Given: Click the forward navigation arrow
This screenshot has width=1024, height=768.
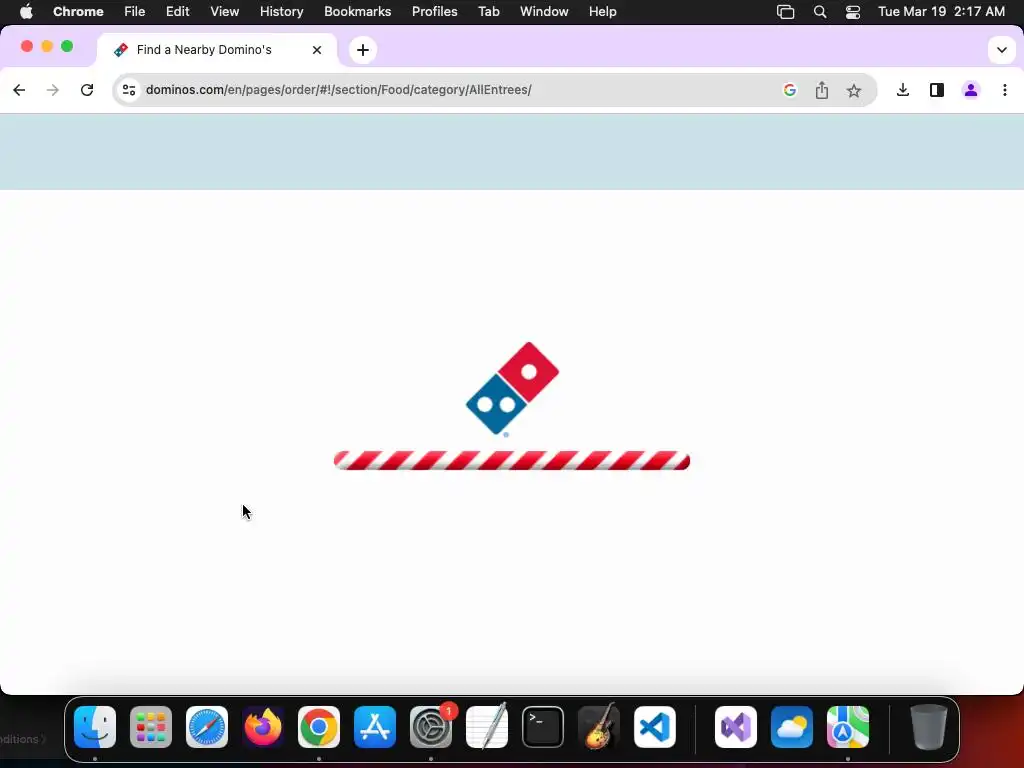Looking at the screenshot, I should coord(53,90).
